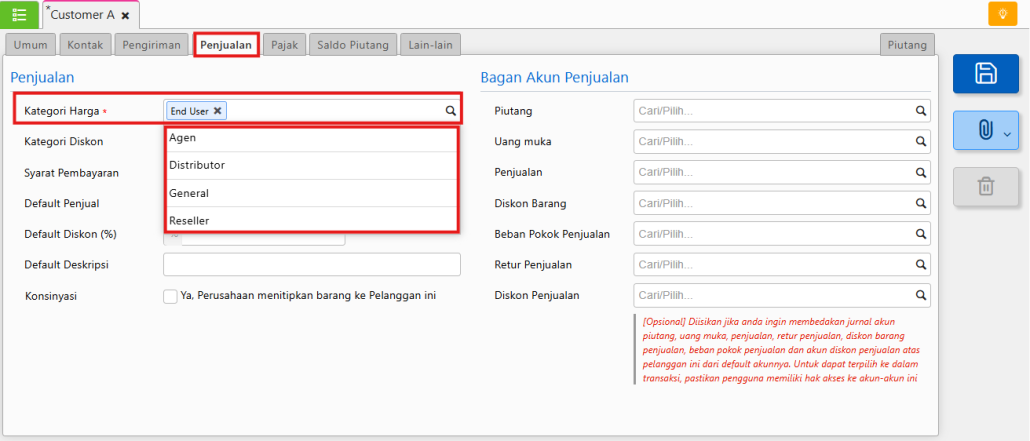1030x441 pixels.
Task: Open the green main menu list icon
Action: 20,14
